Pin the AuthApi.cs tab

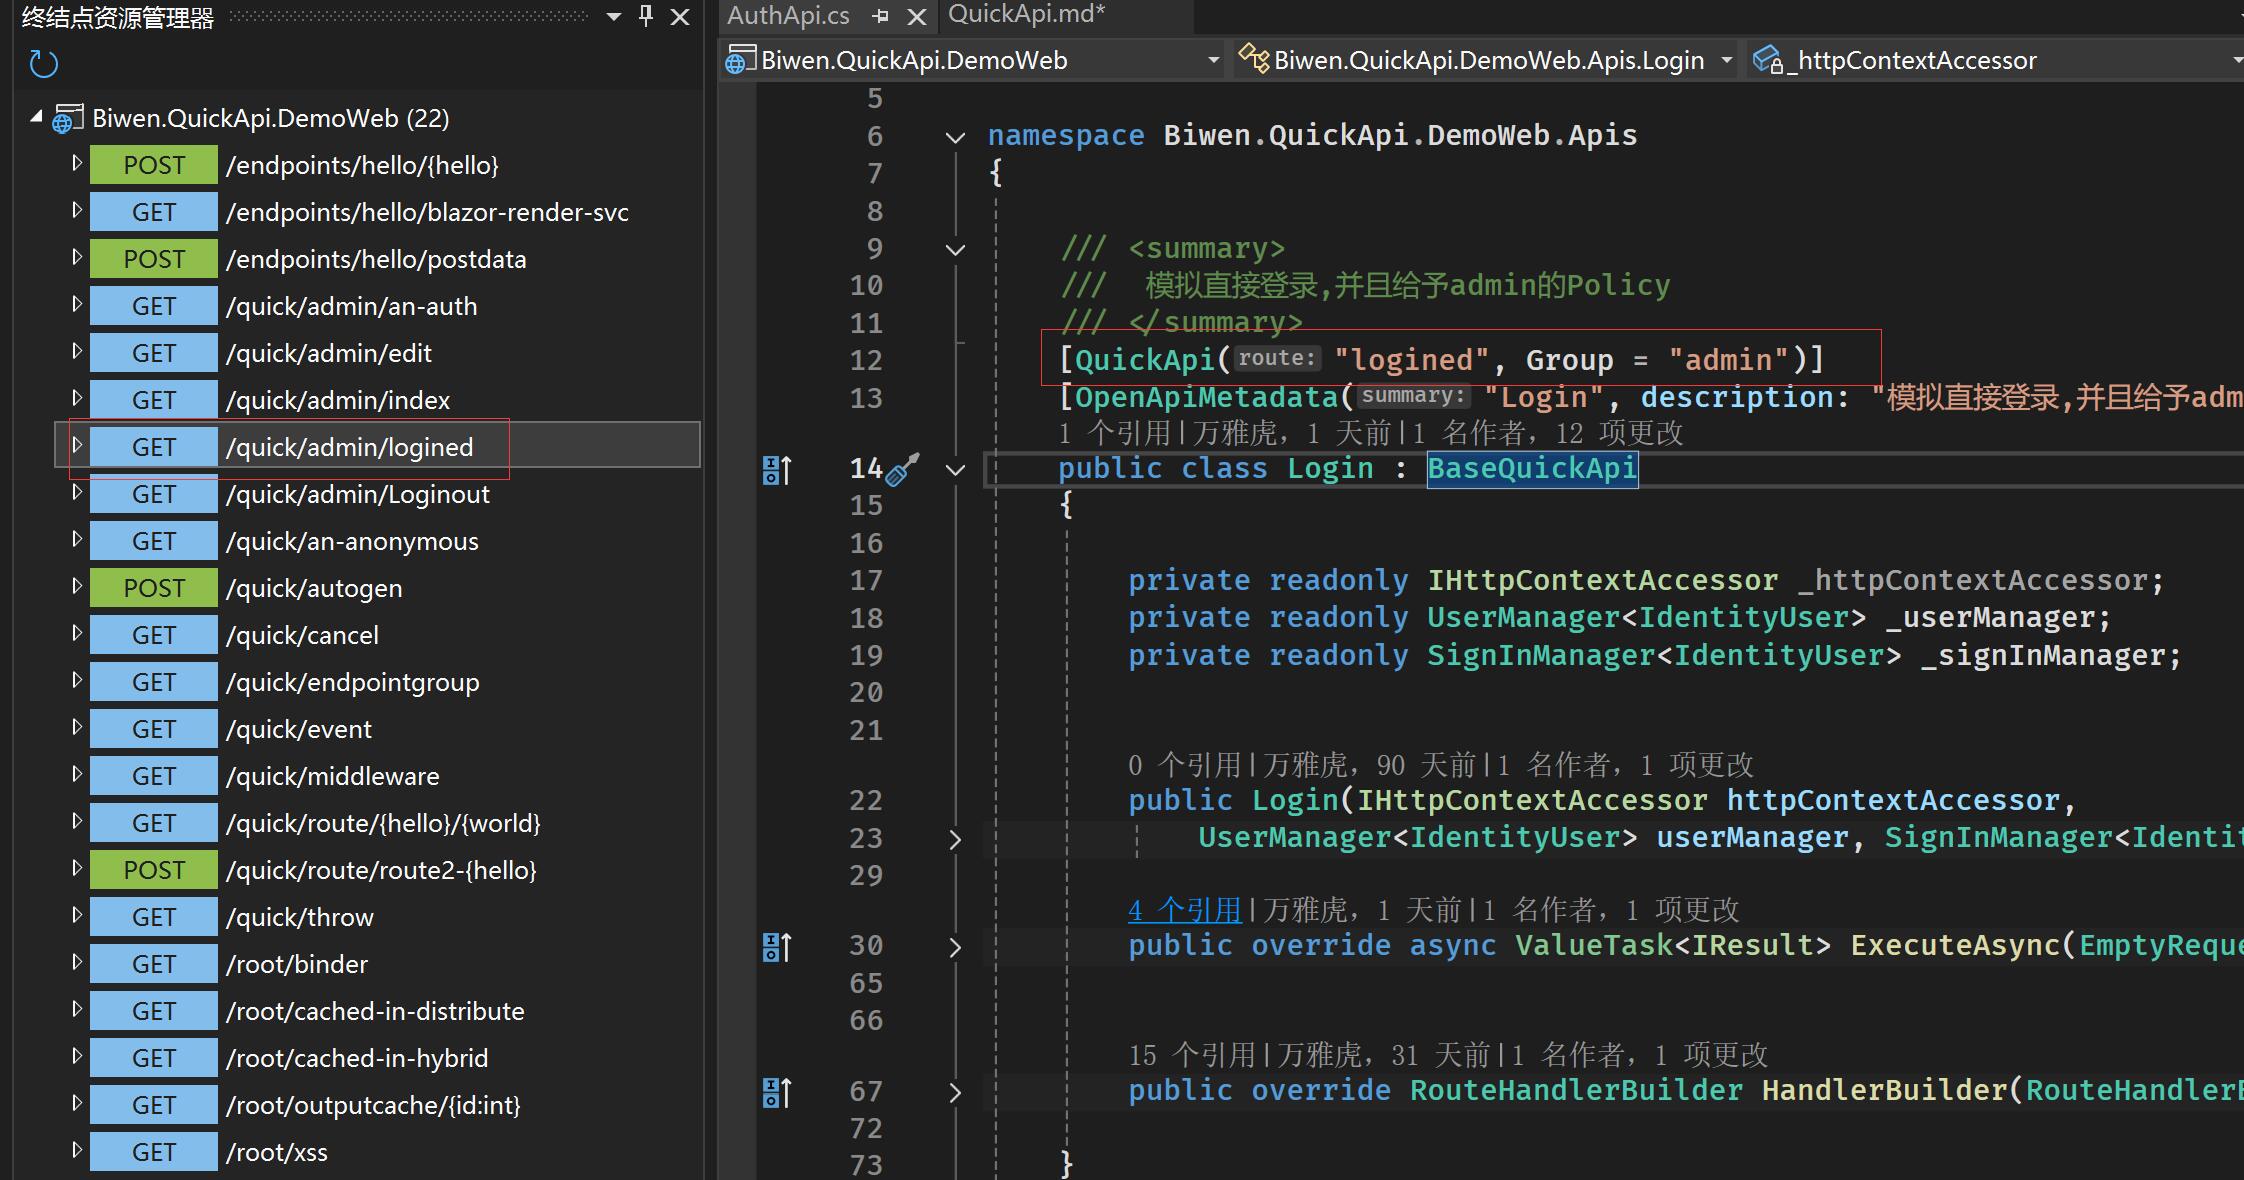[x=881, y=16]
